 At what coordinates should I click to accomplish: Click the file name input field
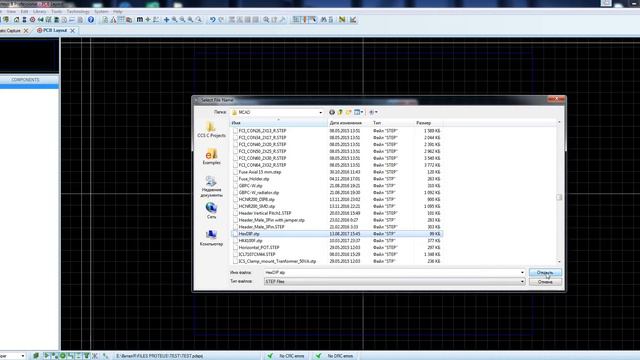pos(391,272)
